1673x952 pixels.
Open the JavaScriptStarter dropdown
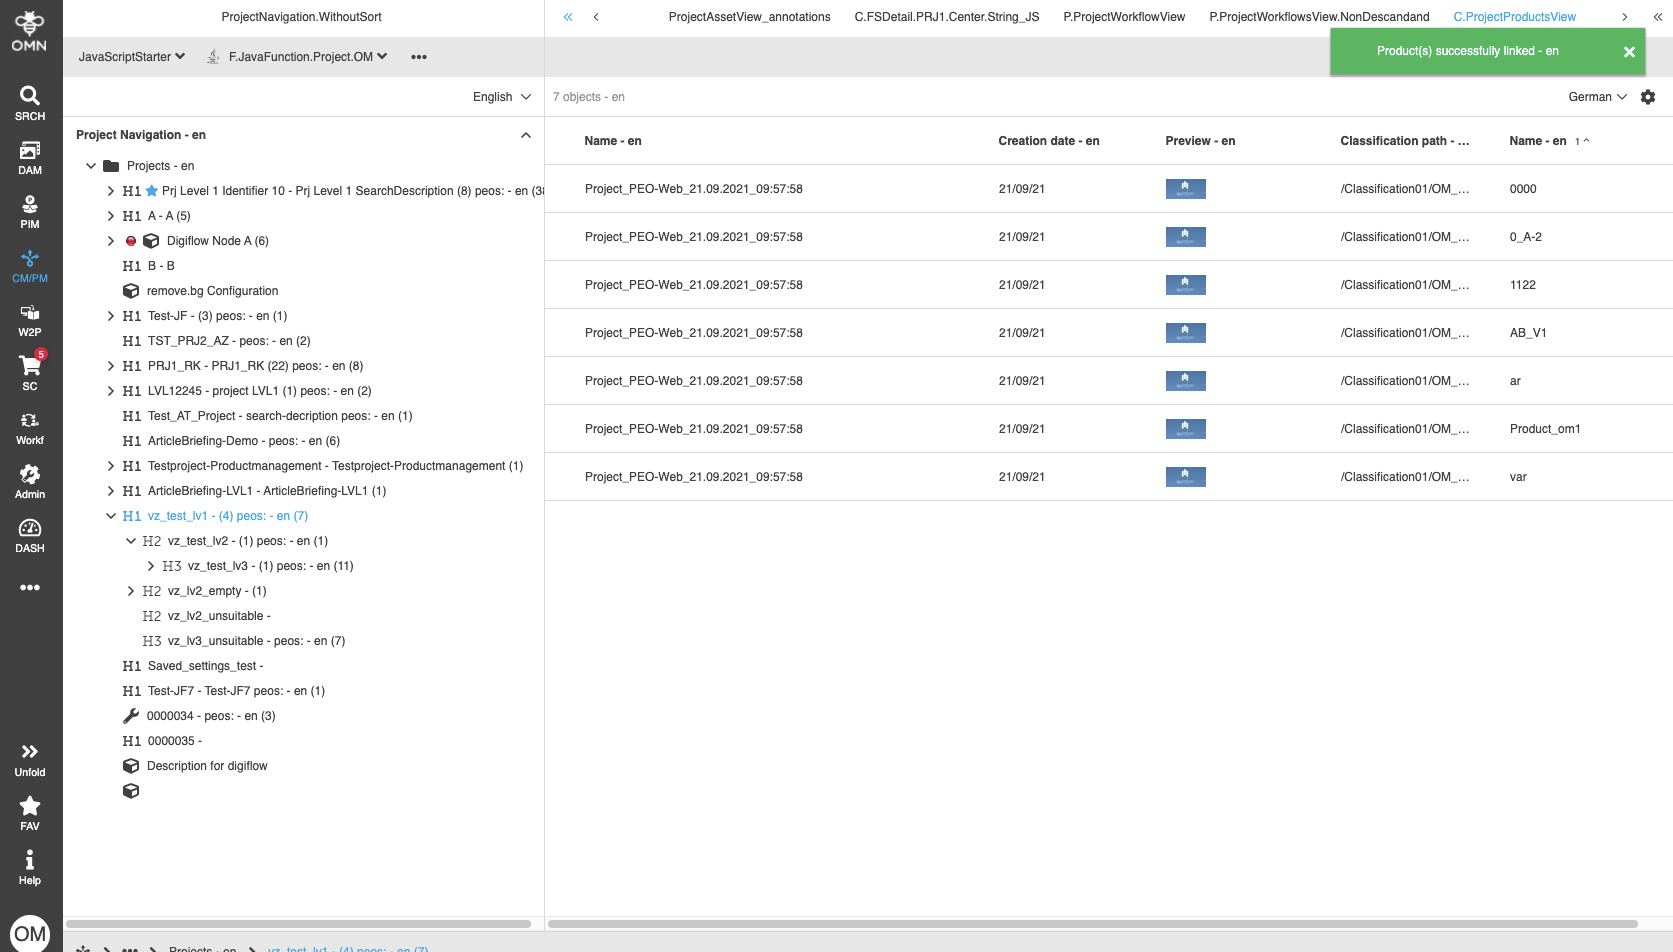pyautogui.click(x=131, y=57)
